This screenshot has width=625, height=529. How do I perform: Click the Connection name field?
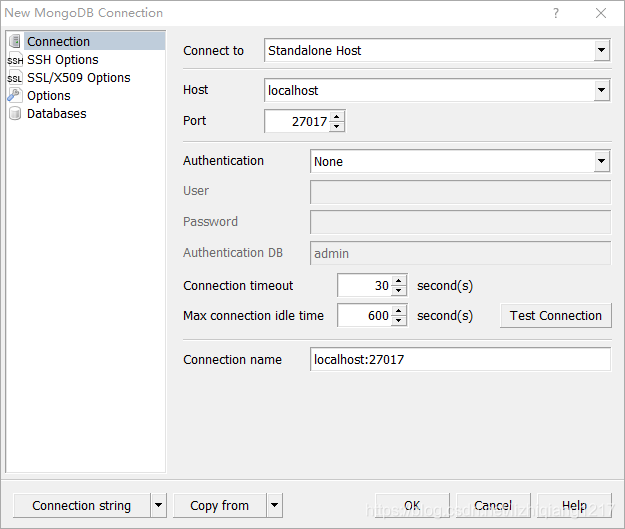tap(460, 359)
